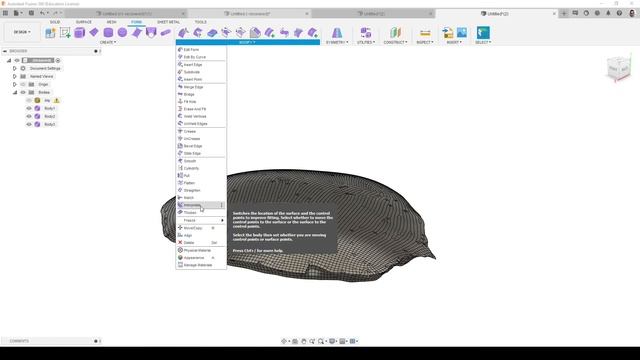The height and width of the screenshot is (360, 640).
Task: Expand the Document Settings node
Action: tap(15, 69)
